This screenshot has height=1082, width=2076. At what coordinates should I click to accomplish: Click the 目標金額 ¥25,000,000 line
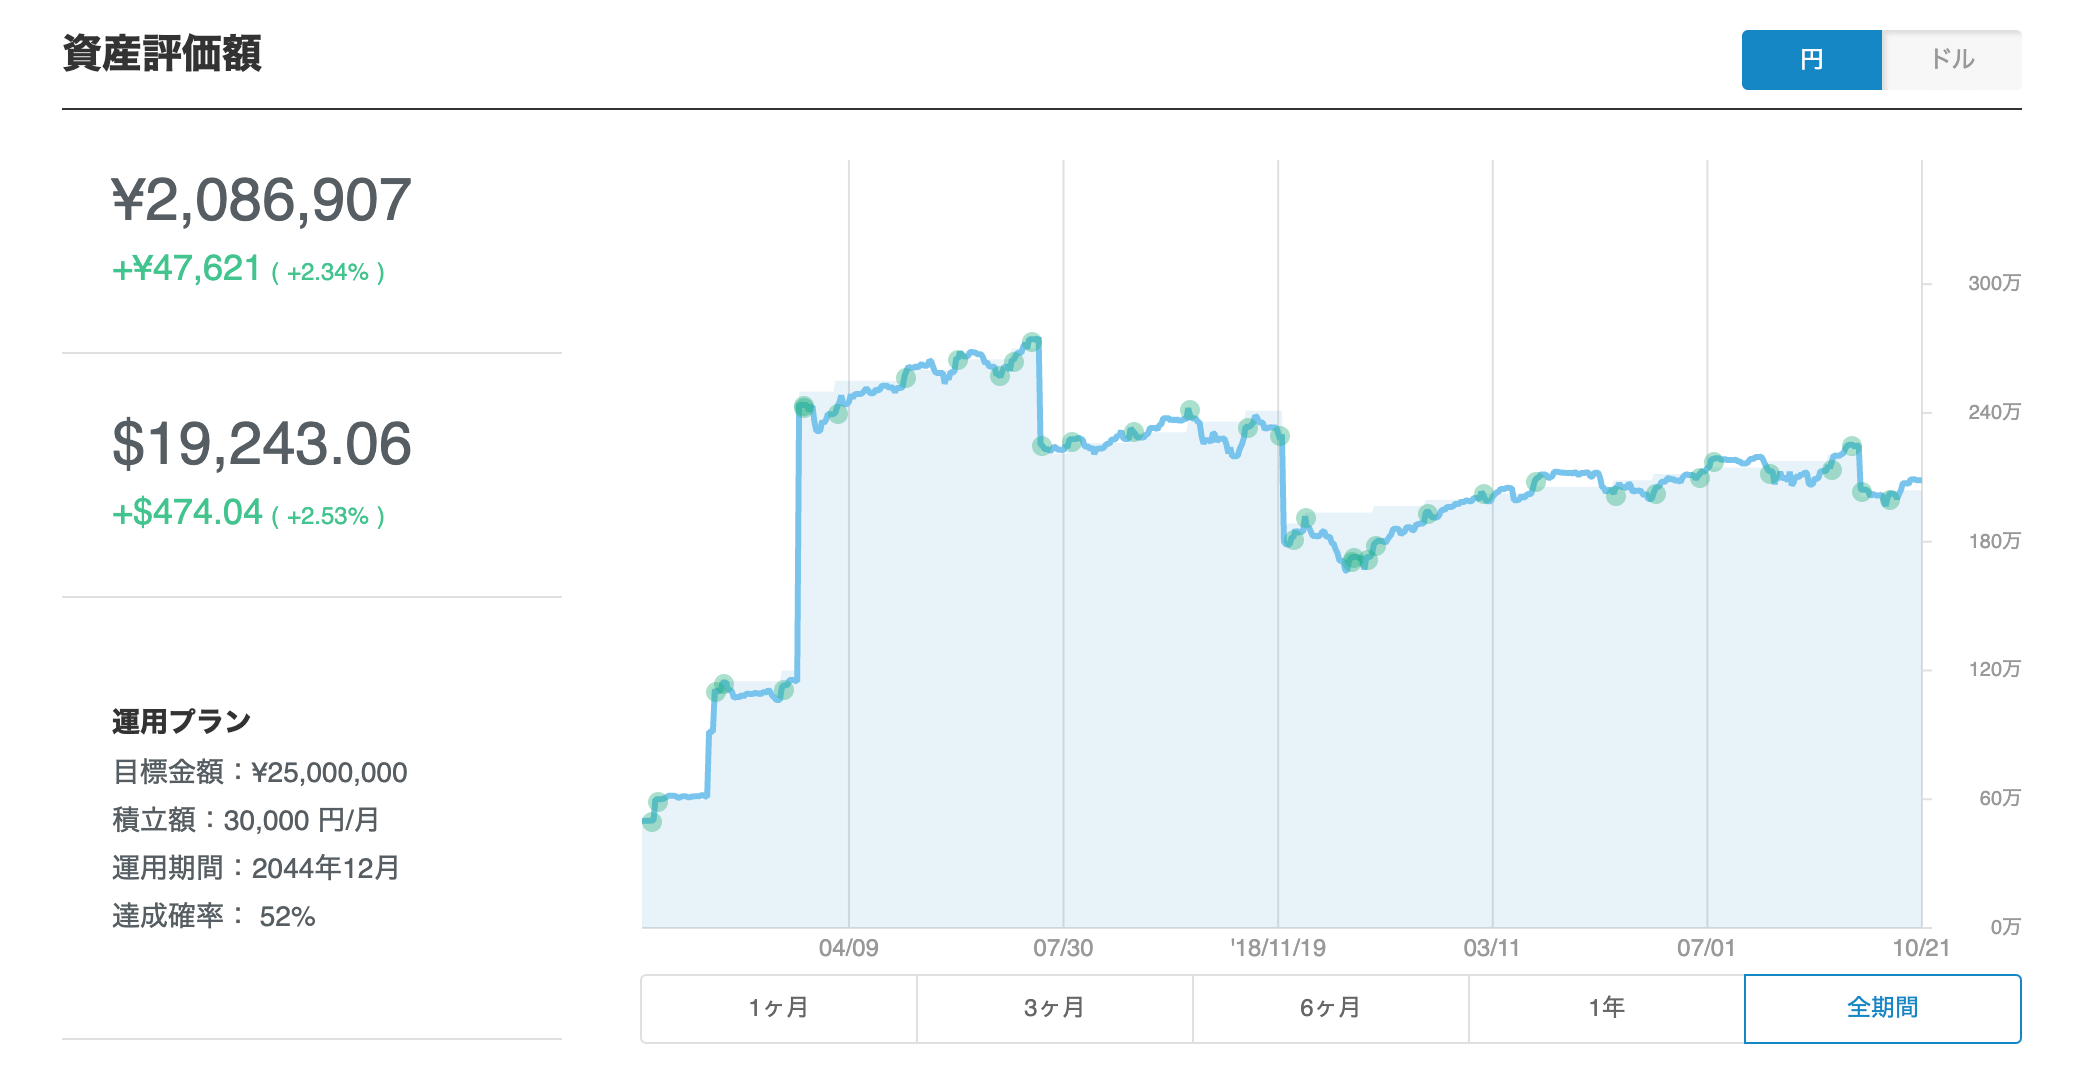coord(259,772)
